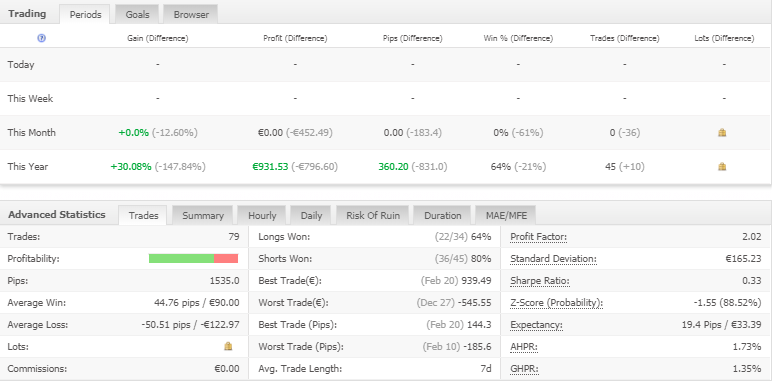Click the Sharpe Ratio value 0.33
The image size is (772, 381).
pyautogui.click(x=752, y=281)
